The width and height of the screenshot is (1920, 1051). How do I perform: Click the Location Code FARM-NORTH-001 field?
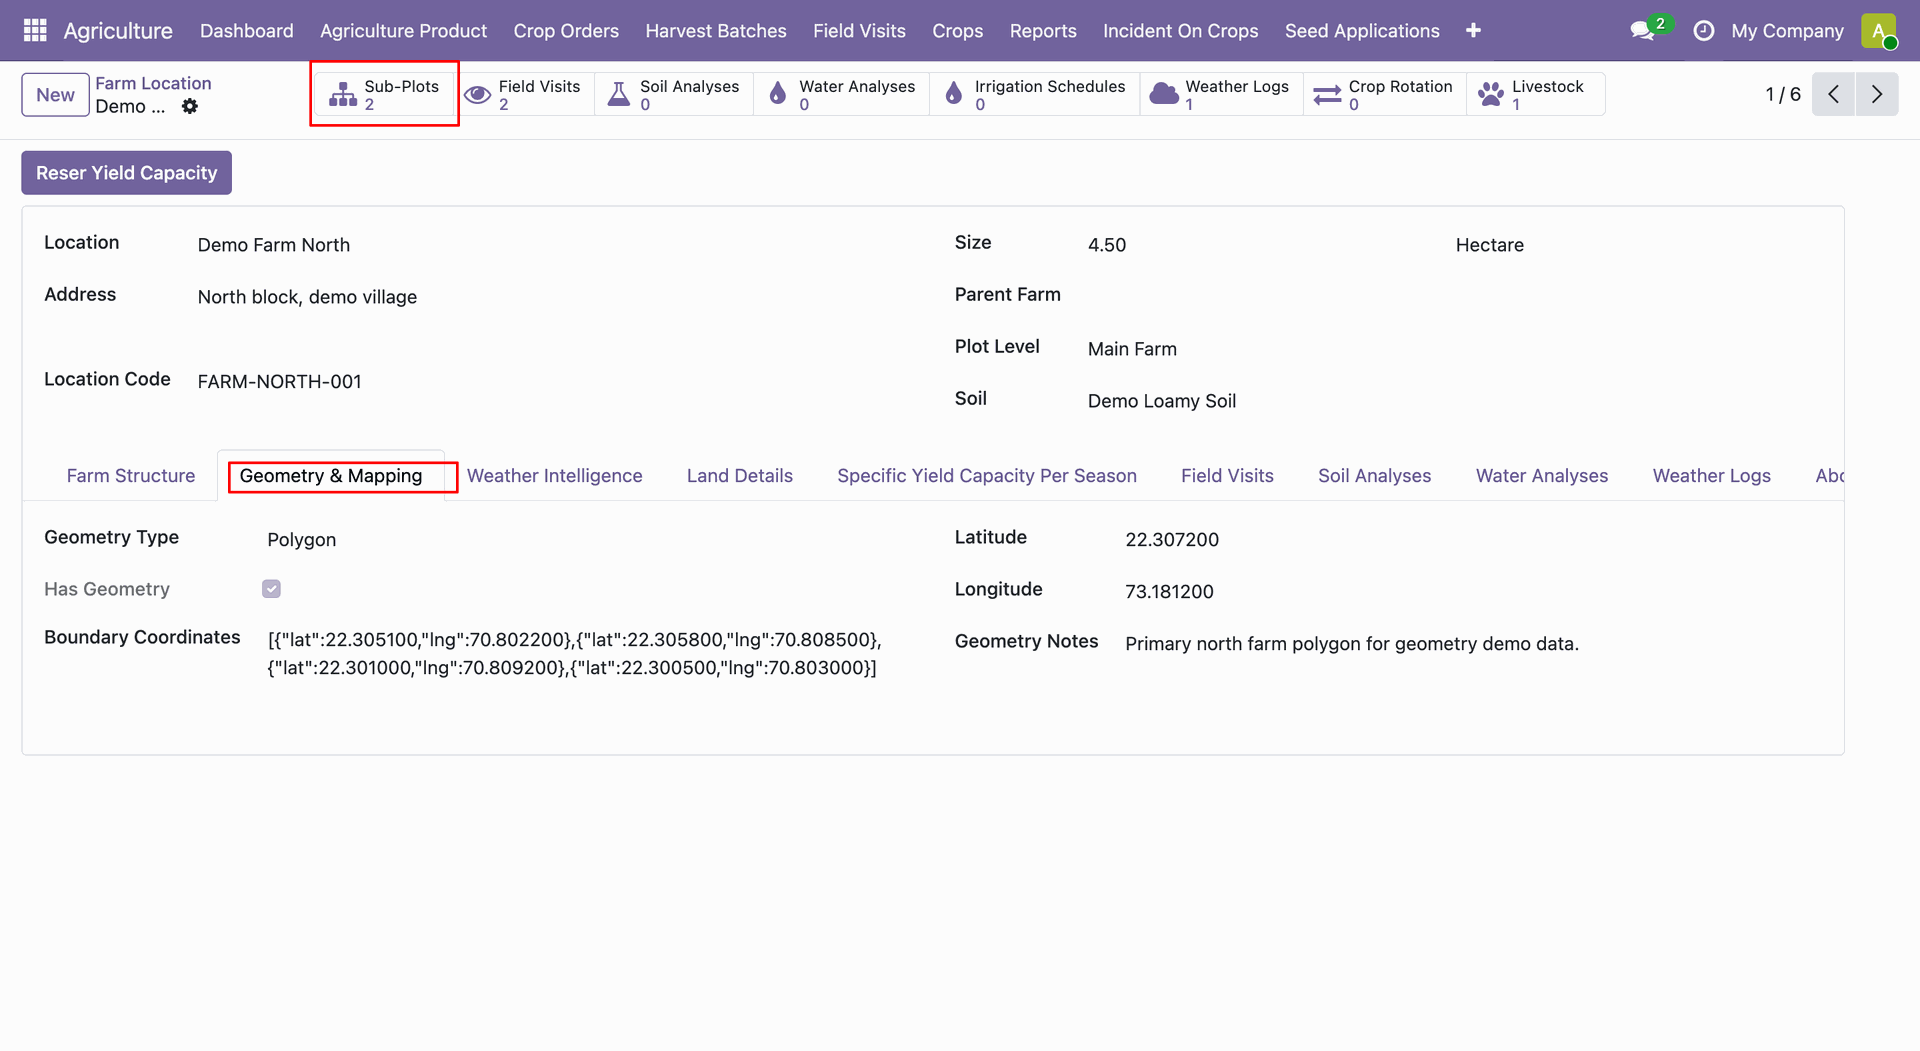(x=556, y=382)
